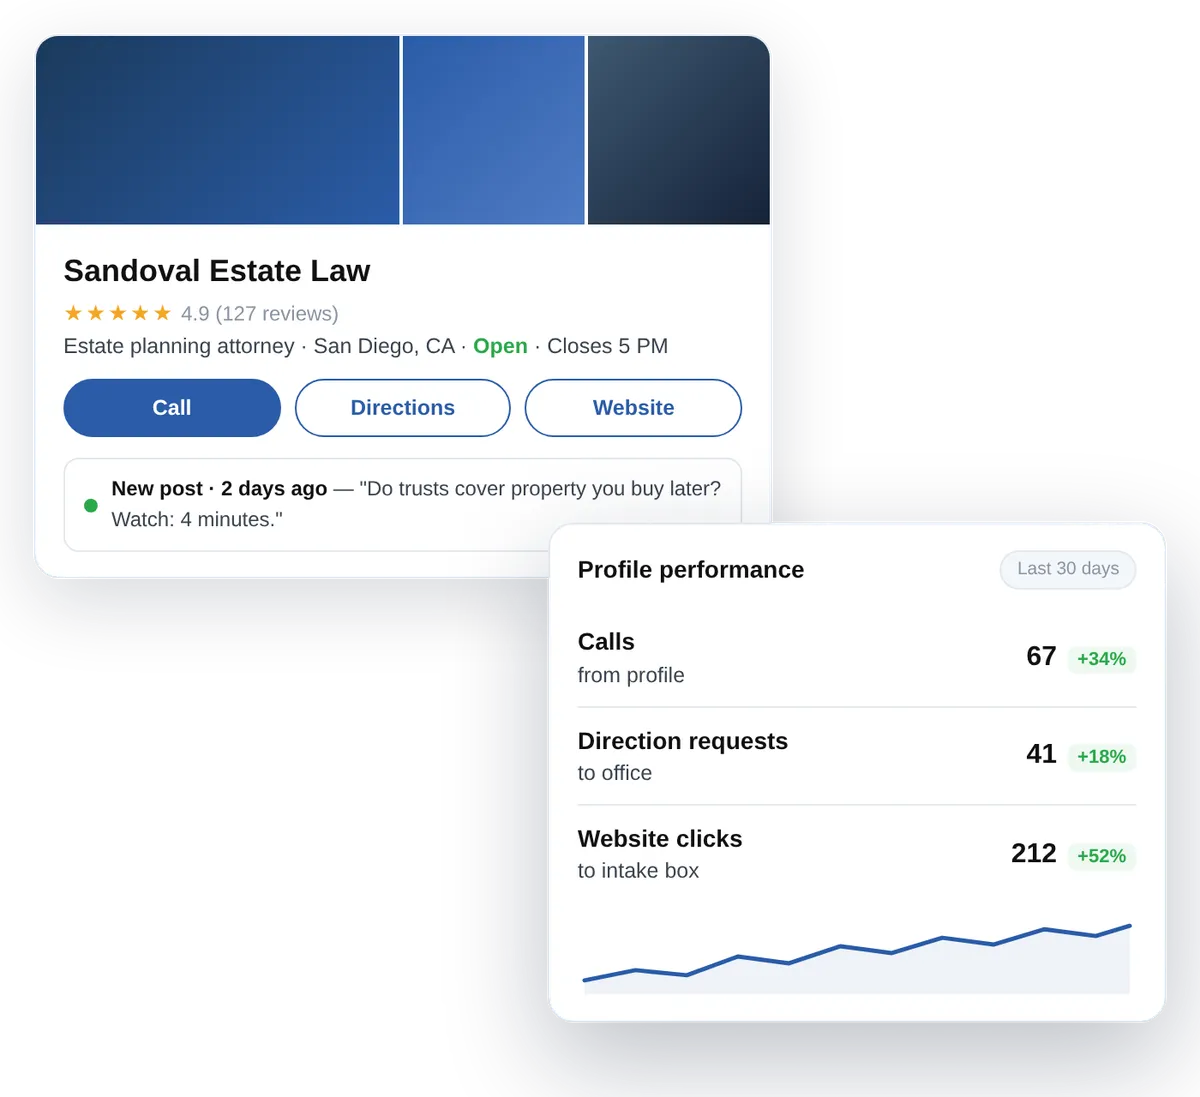Viewport: 1200px width, 1097px height.
Task: Click the Call button
Action: click(172, 408)
